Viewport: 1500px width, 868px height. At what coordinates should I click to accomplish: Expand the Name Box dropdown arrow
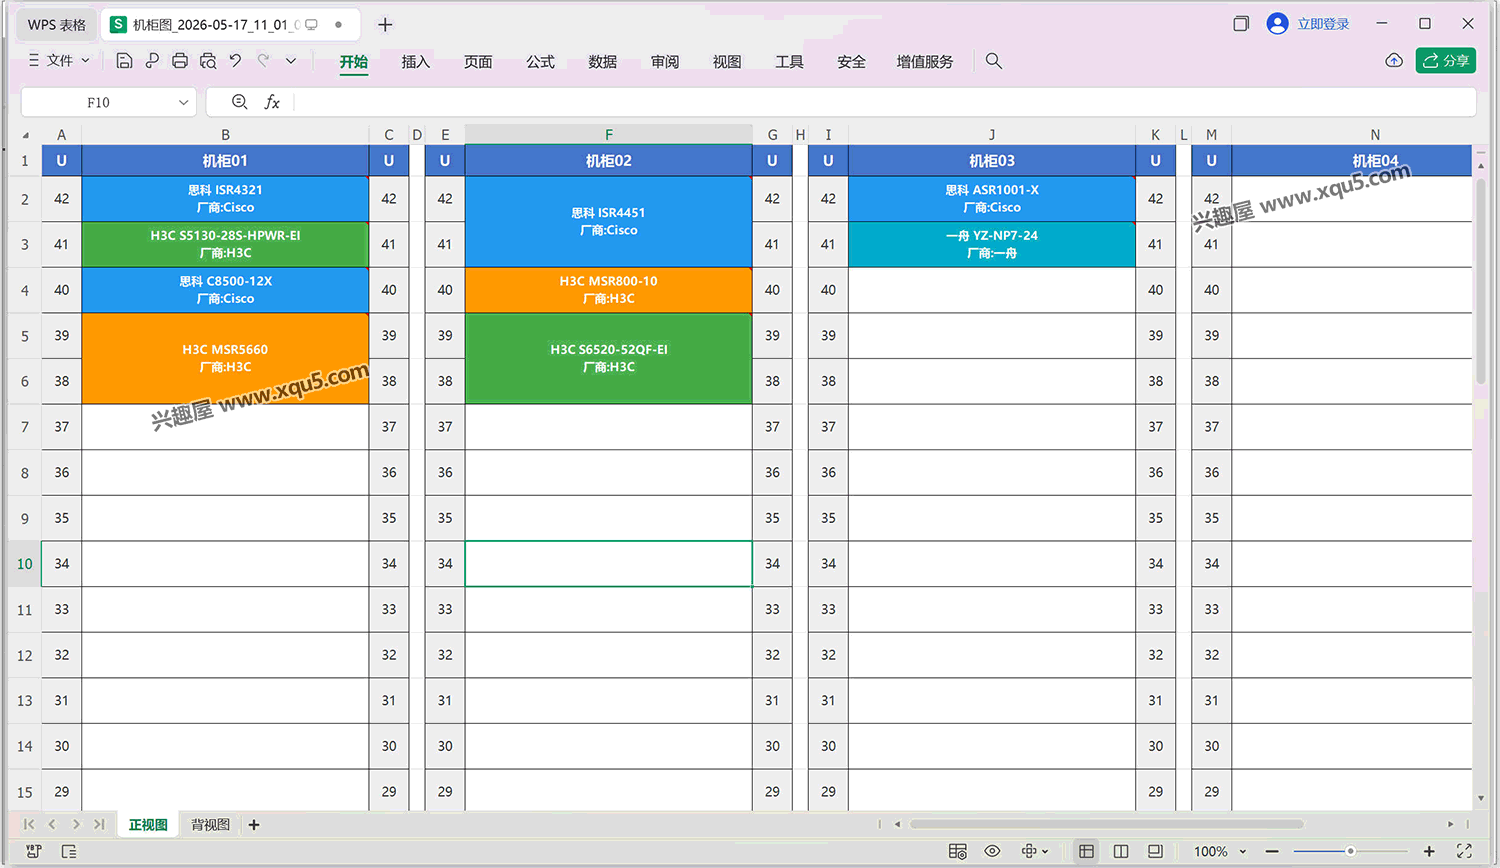pos(184,102)
